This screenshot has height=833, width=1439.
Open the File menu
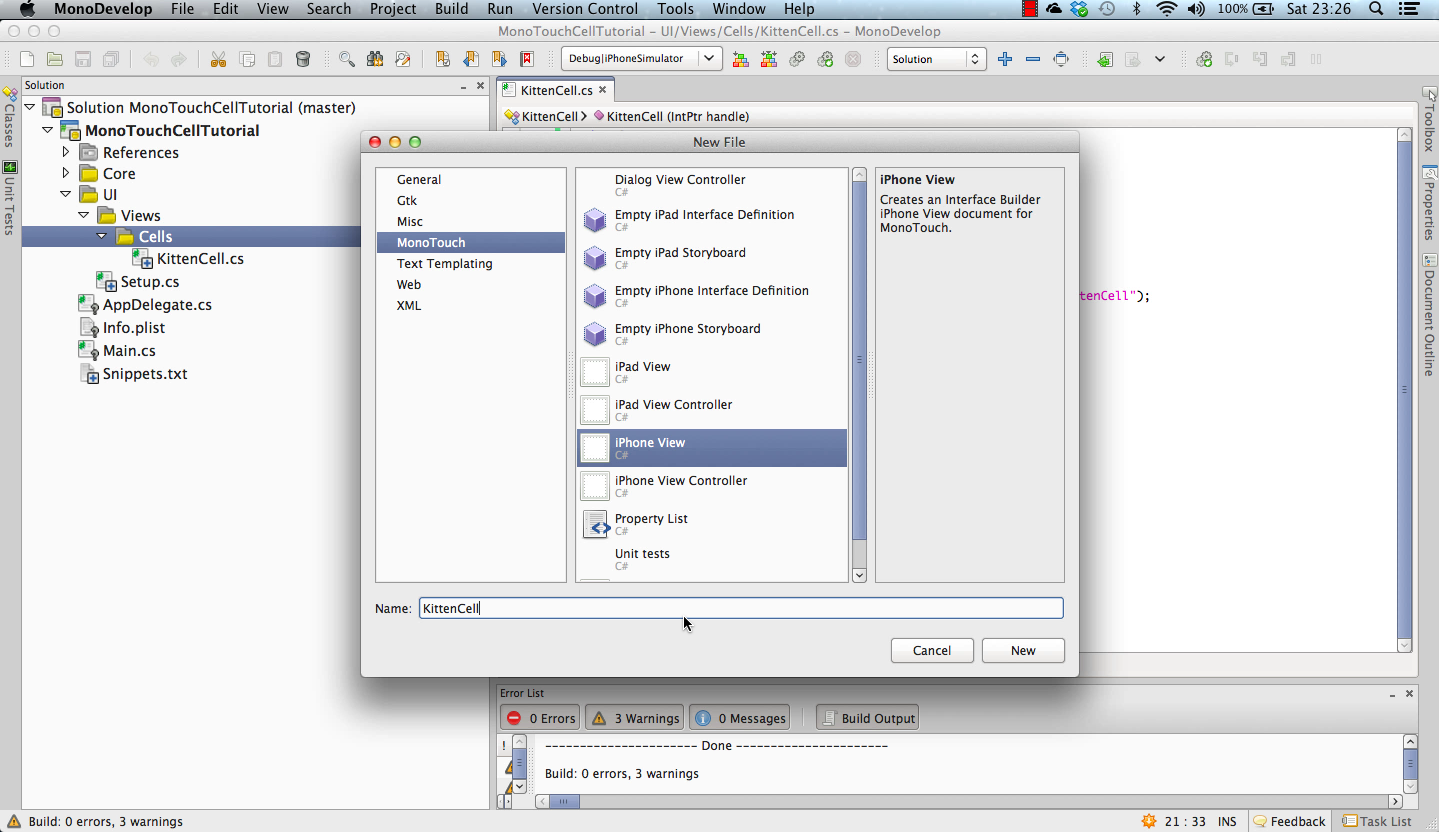tap(182, 9)
